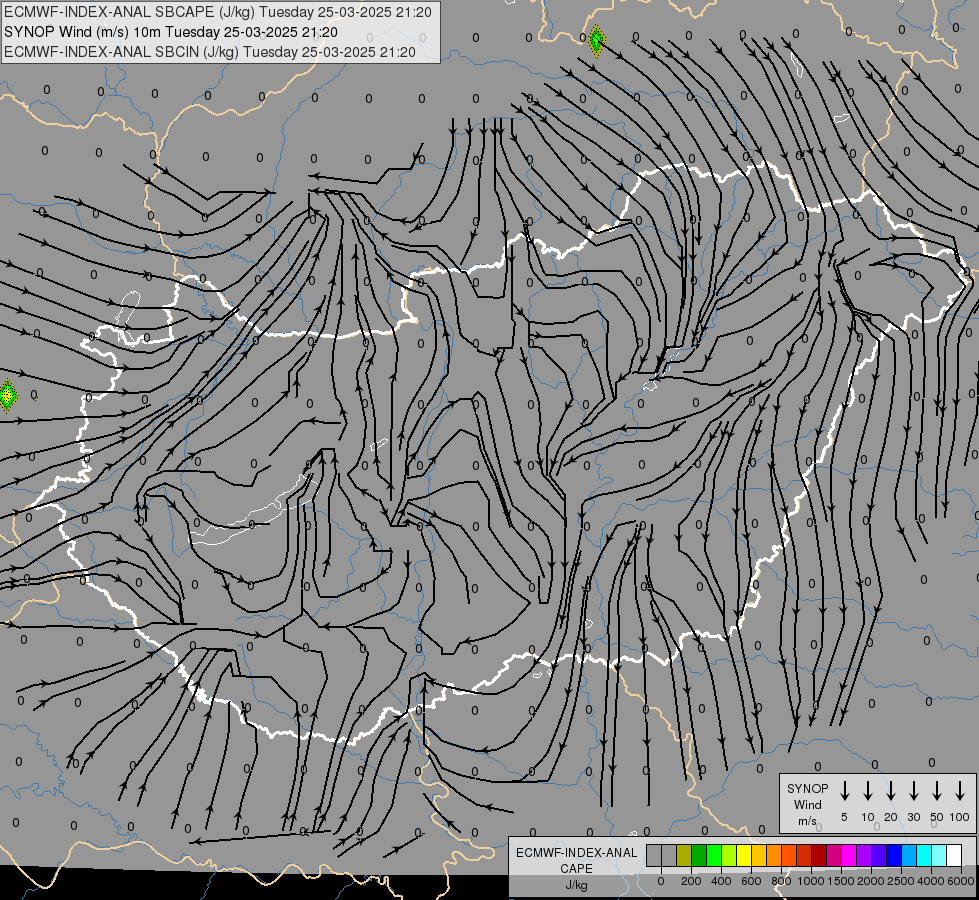Select the pure blue swatch before 2500
The image size is (979, 900).
[894, 855]
